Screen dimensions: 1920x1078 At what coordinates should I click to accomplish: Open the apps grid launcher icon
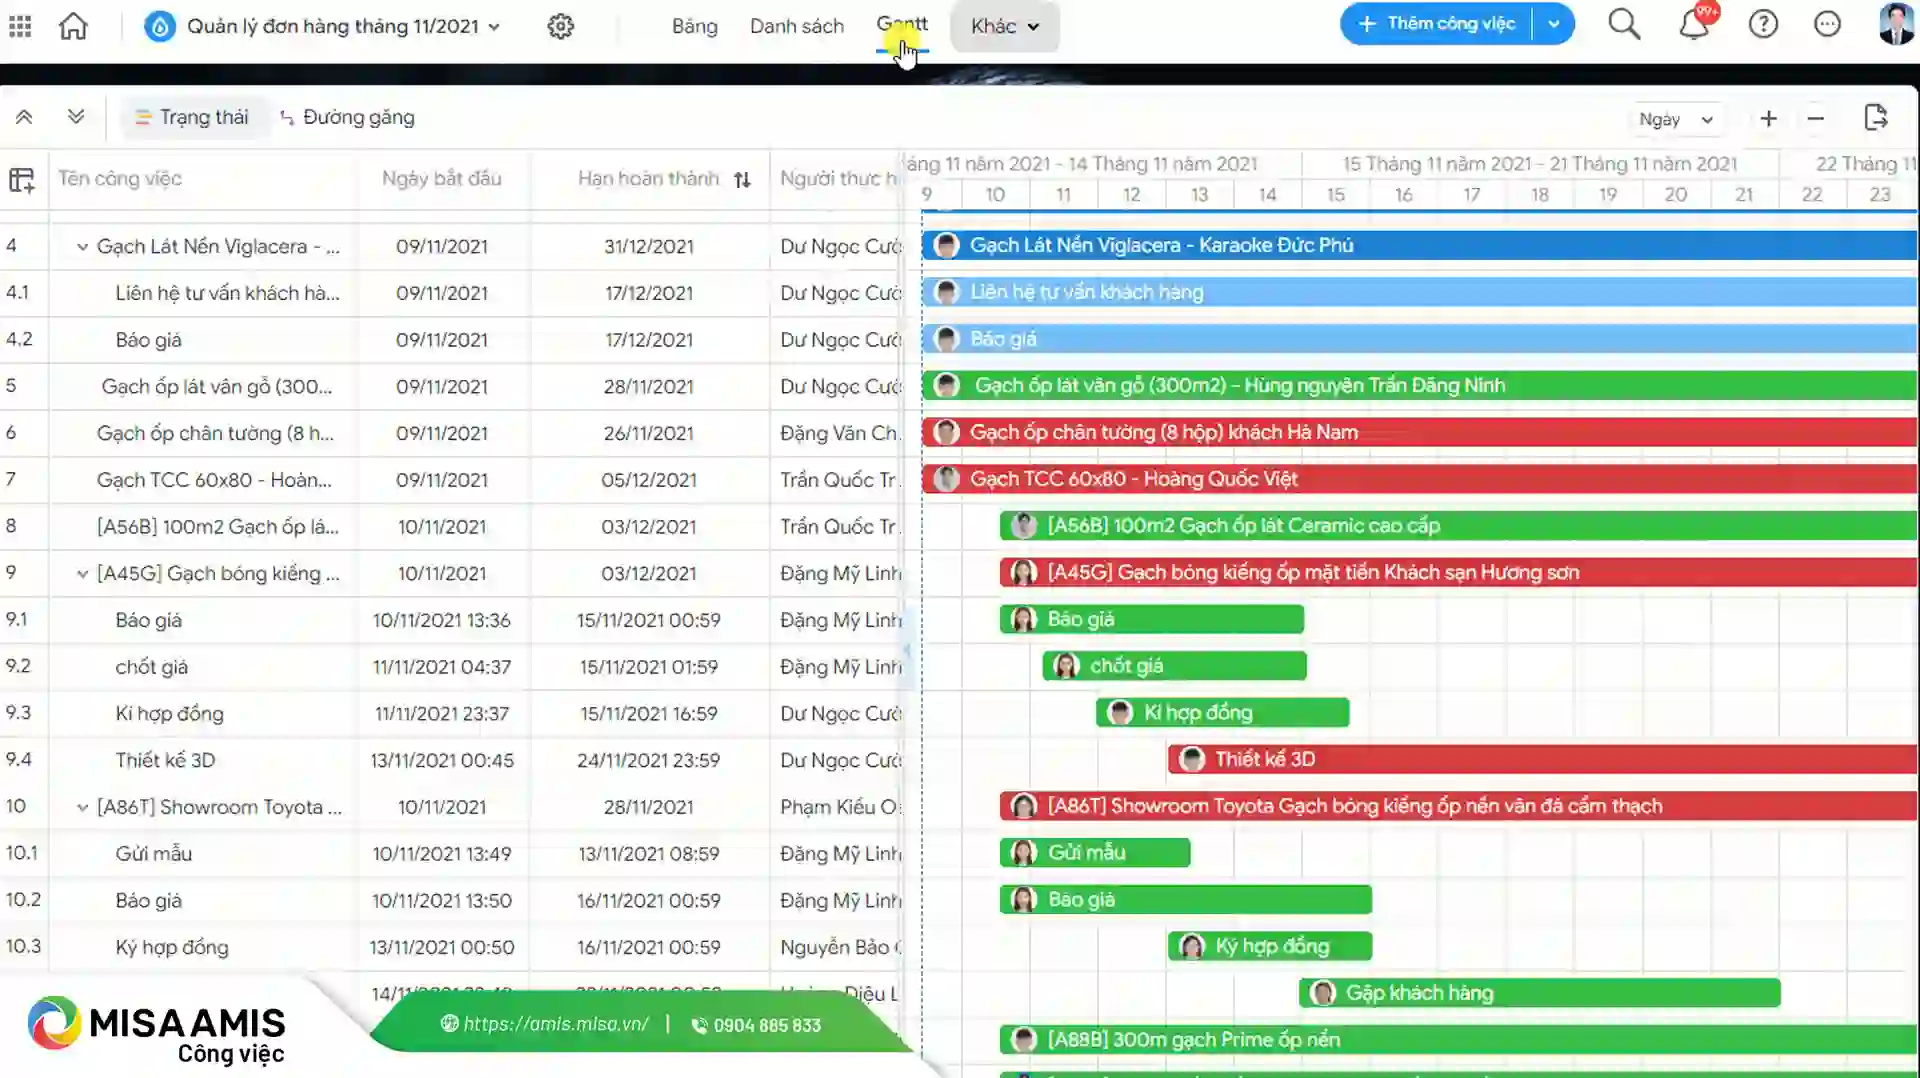[20, 26]
